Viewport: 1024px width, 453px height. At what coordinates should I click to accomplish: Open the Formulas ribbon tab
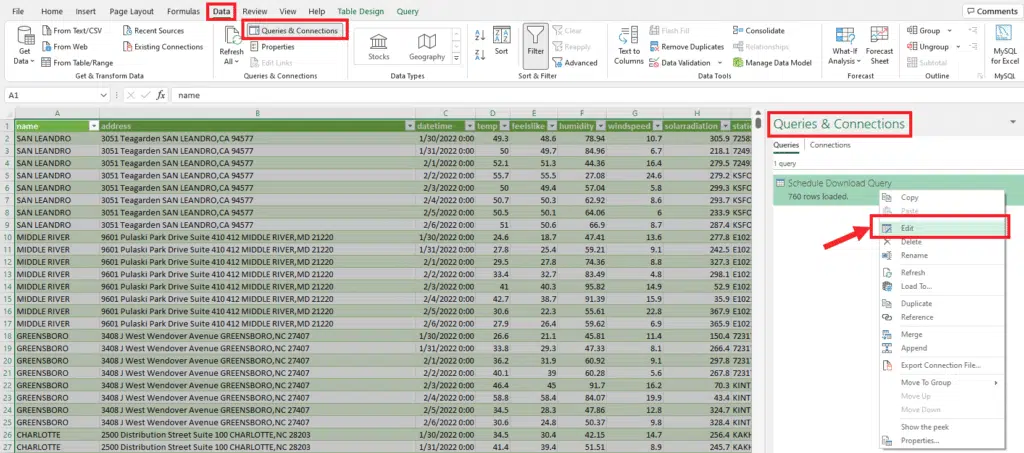[x=183, y=10]
